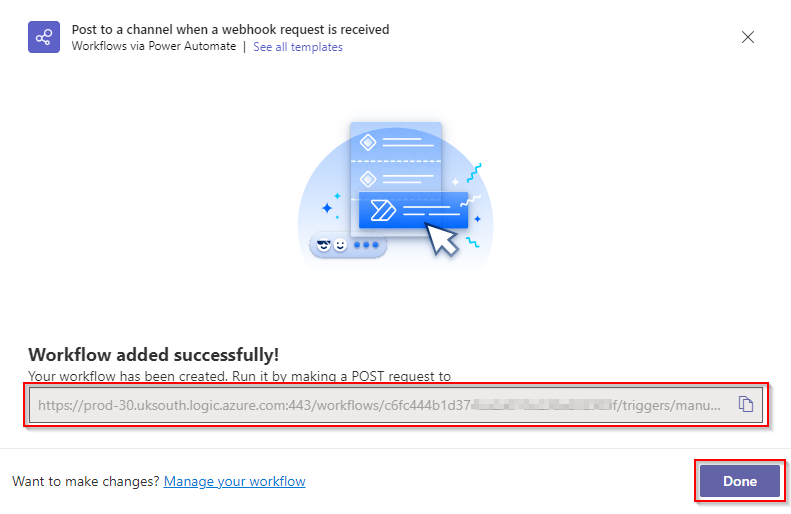Click the 'Your workflow has been created' message
Image resolution: width=791 pixels, height=514 pixels.
click(239, 376)
